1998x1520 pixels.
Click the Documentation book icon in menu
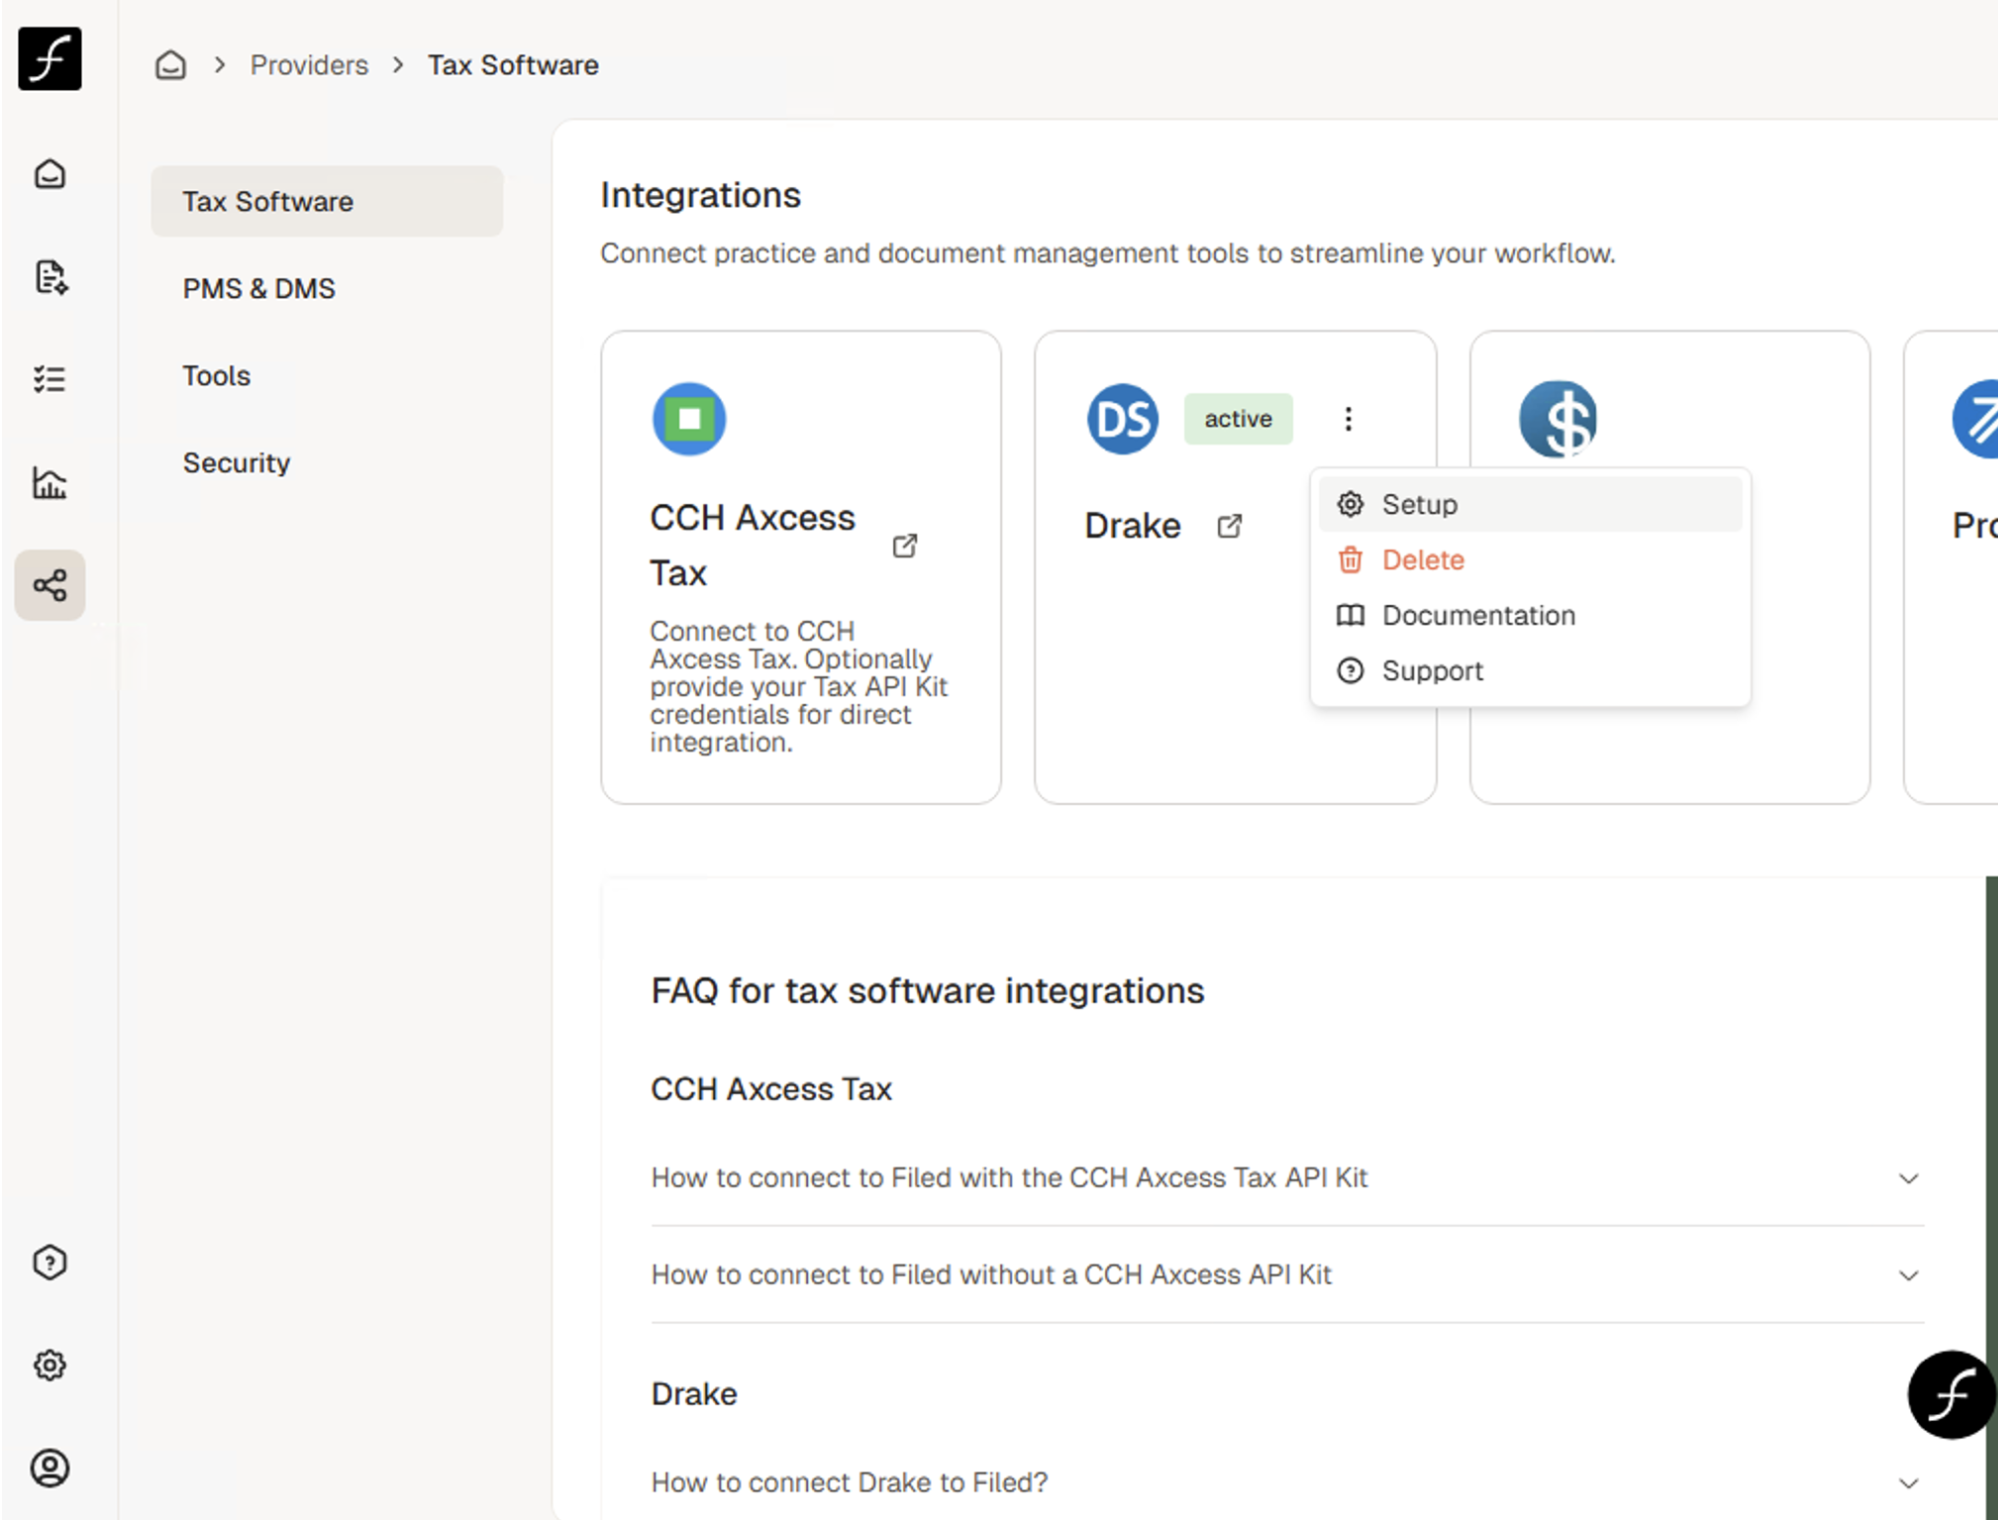coord(1350,615)
